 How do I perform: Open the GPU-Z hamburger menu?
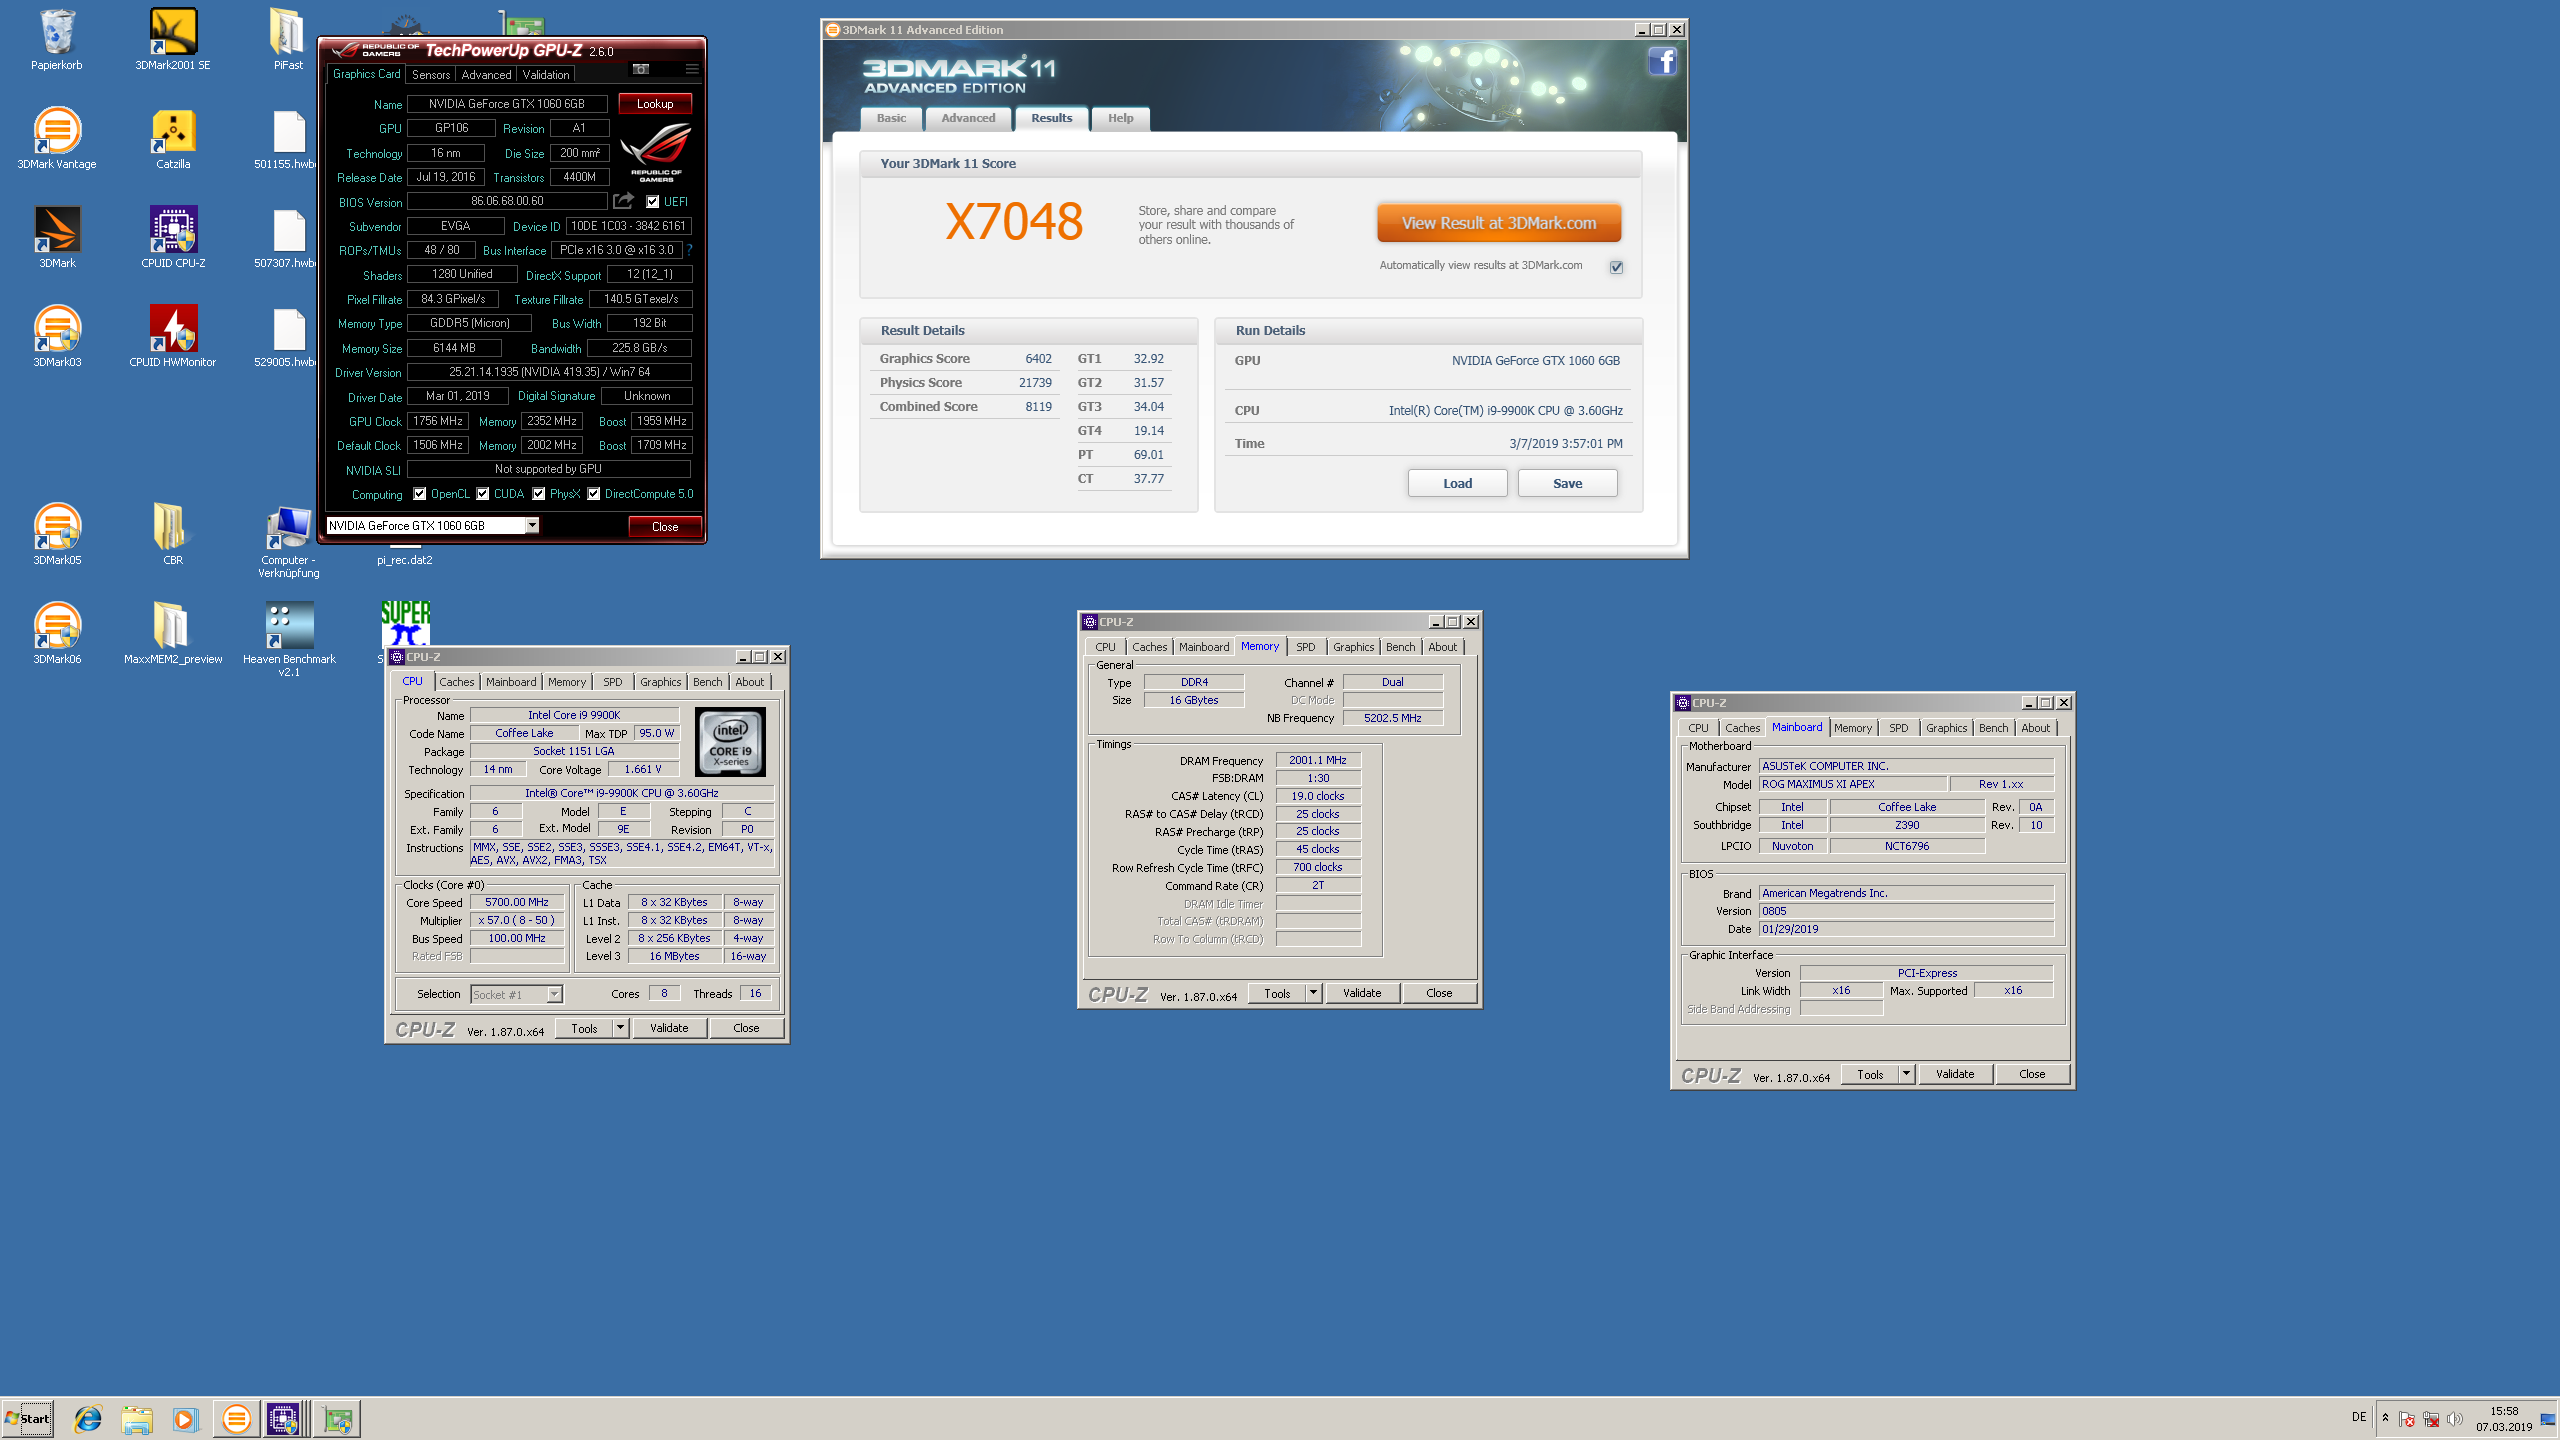click(692, 69)
